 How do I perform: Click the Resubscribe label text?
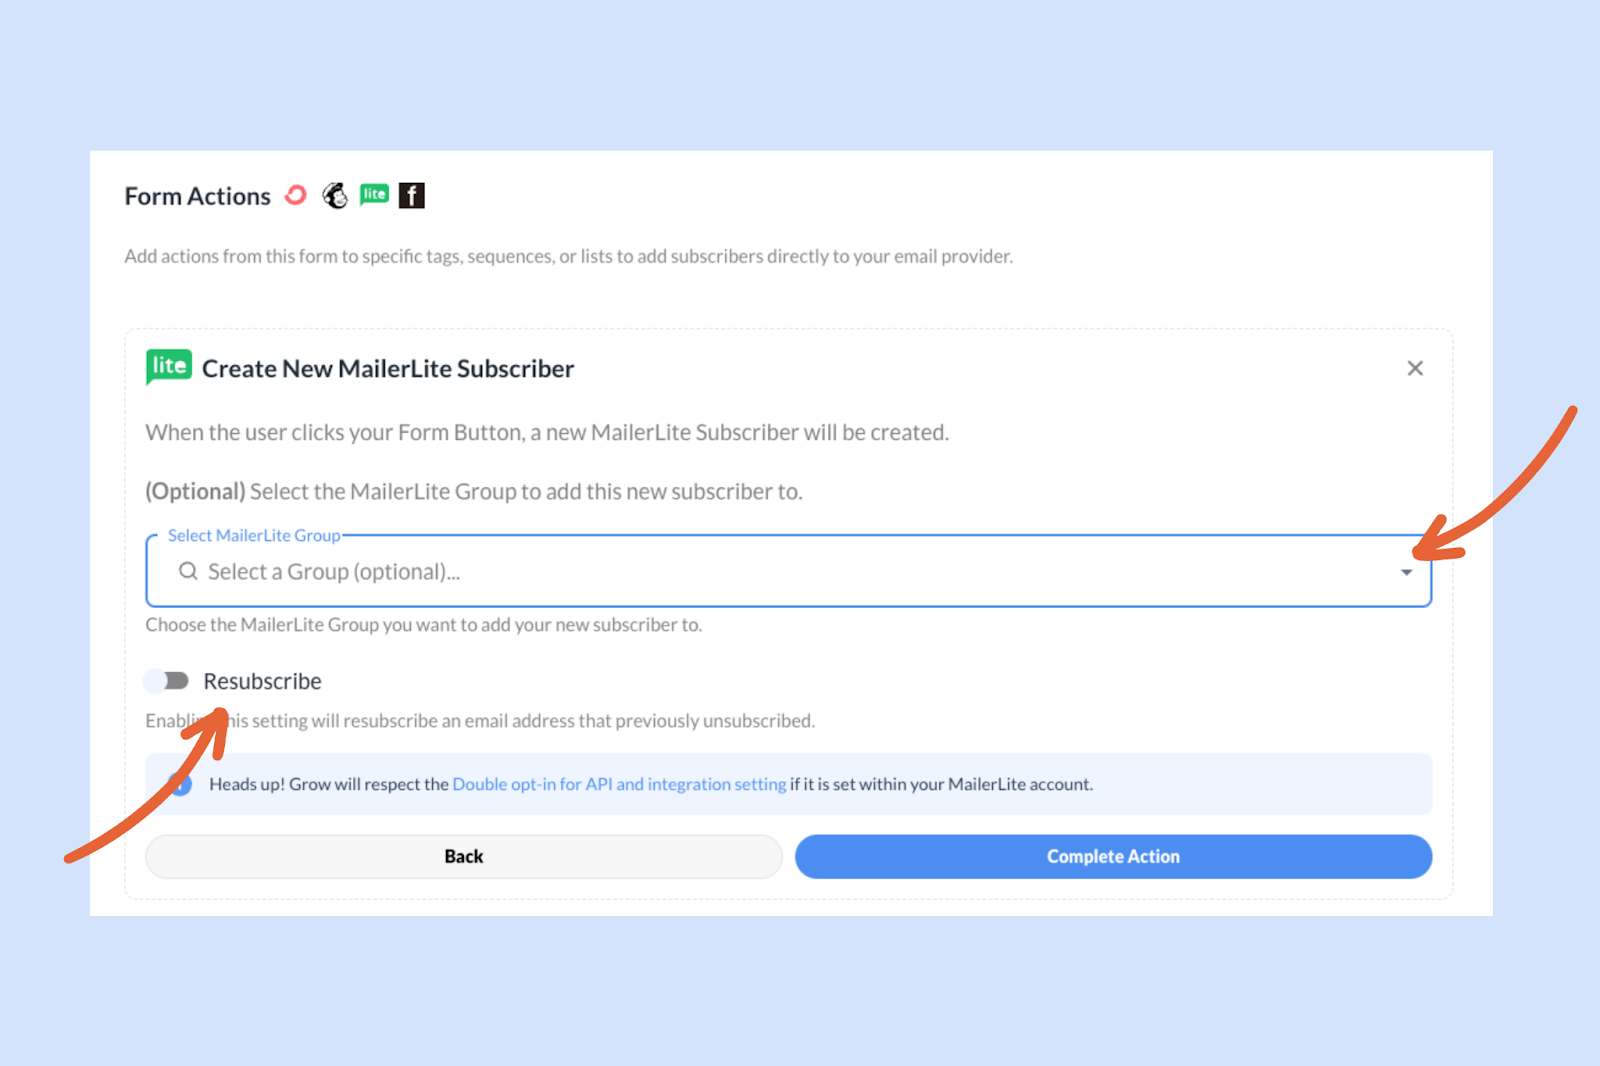coord(262,681)
